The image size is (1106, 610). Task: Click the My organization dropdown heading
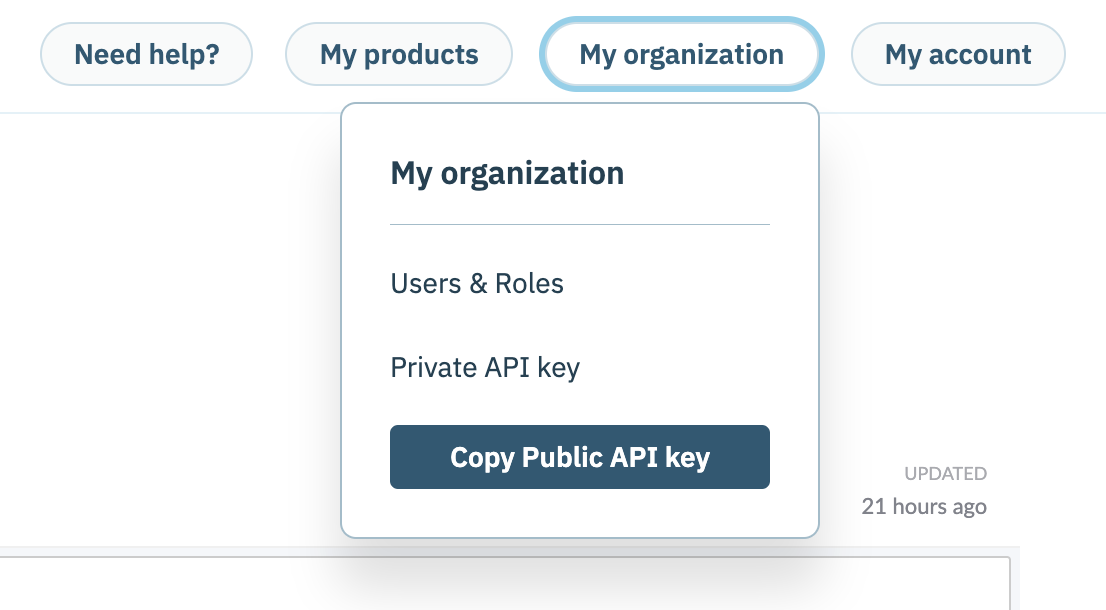(x=507, y=172)
